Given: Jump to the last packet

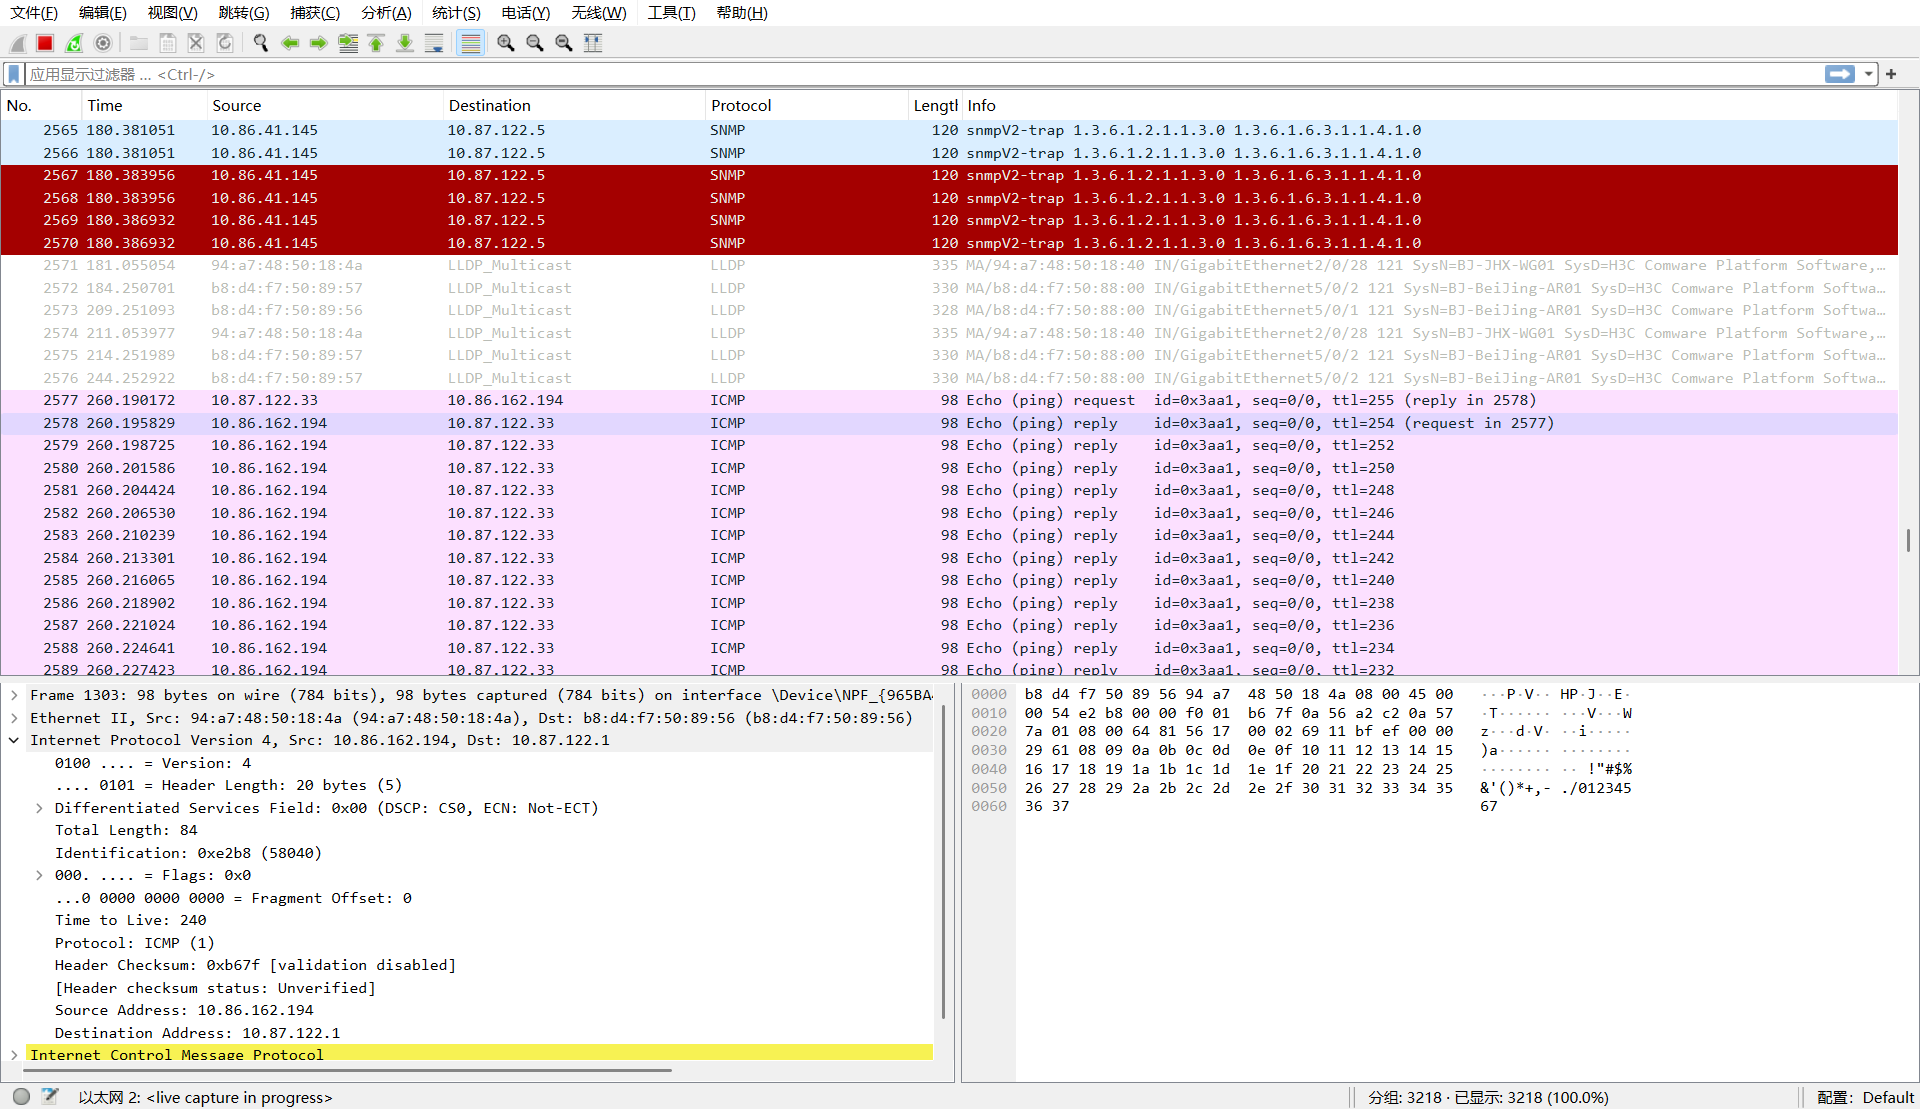Looking at the screenshot, I should (405, 43).
